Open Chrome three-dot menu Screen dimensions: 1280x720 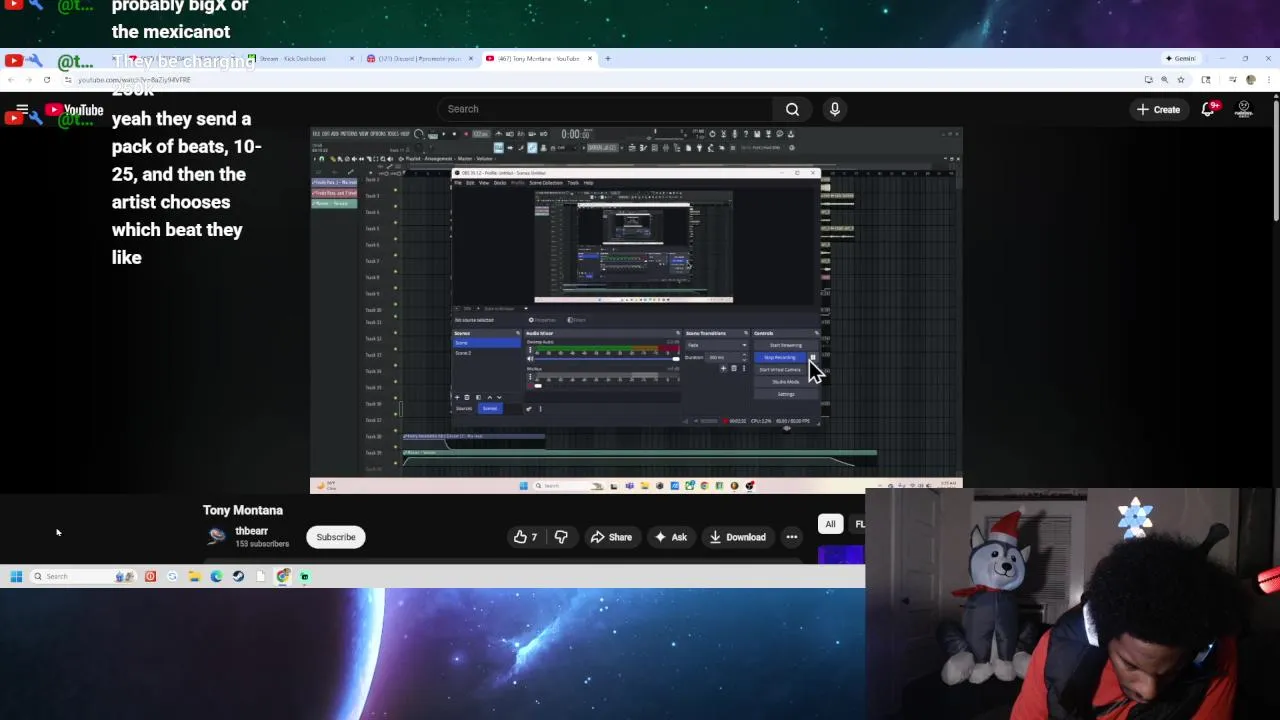(x=1269, y=79)
